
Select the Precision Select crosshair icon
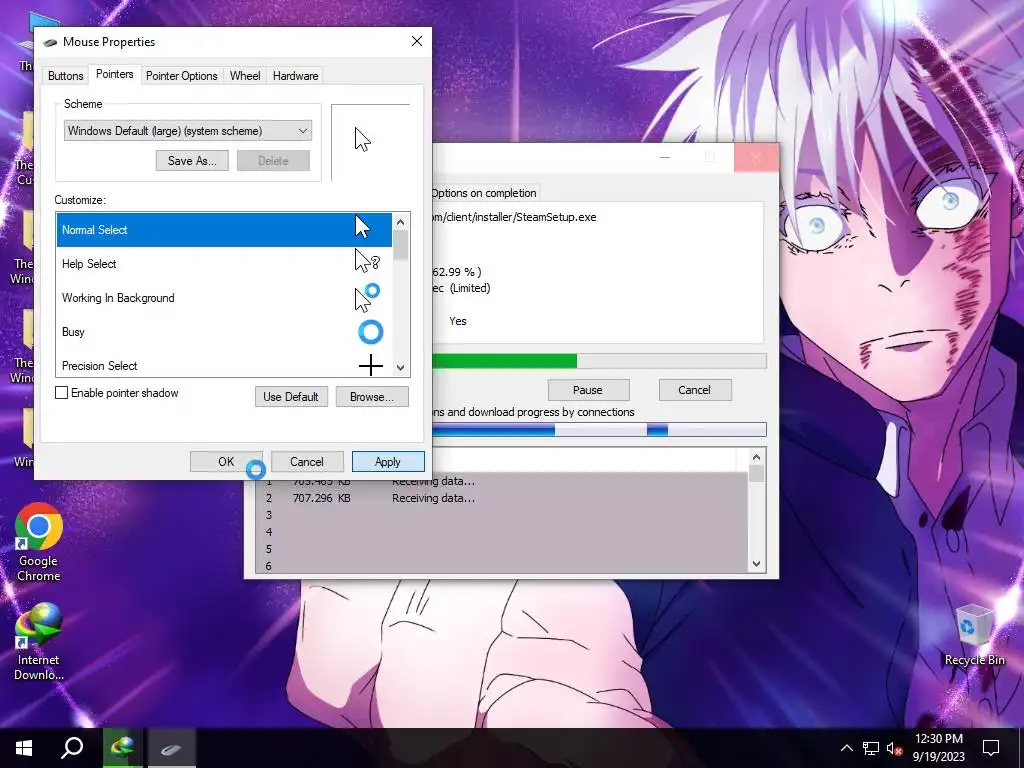(x=370, y=365)
